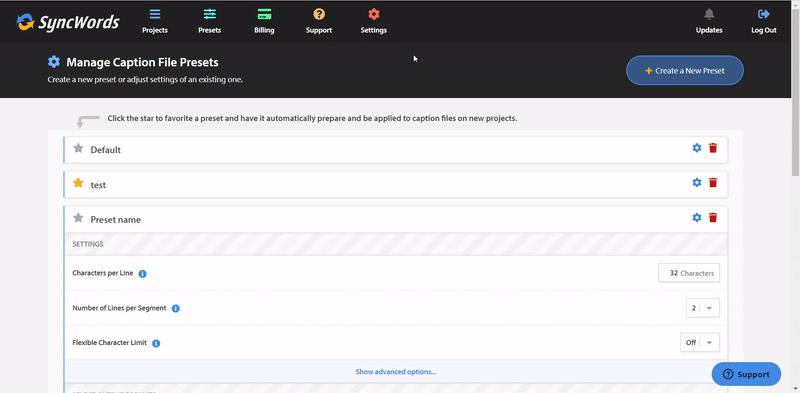Delete the test preset

713,182
